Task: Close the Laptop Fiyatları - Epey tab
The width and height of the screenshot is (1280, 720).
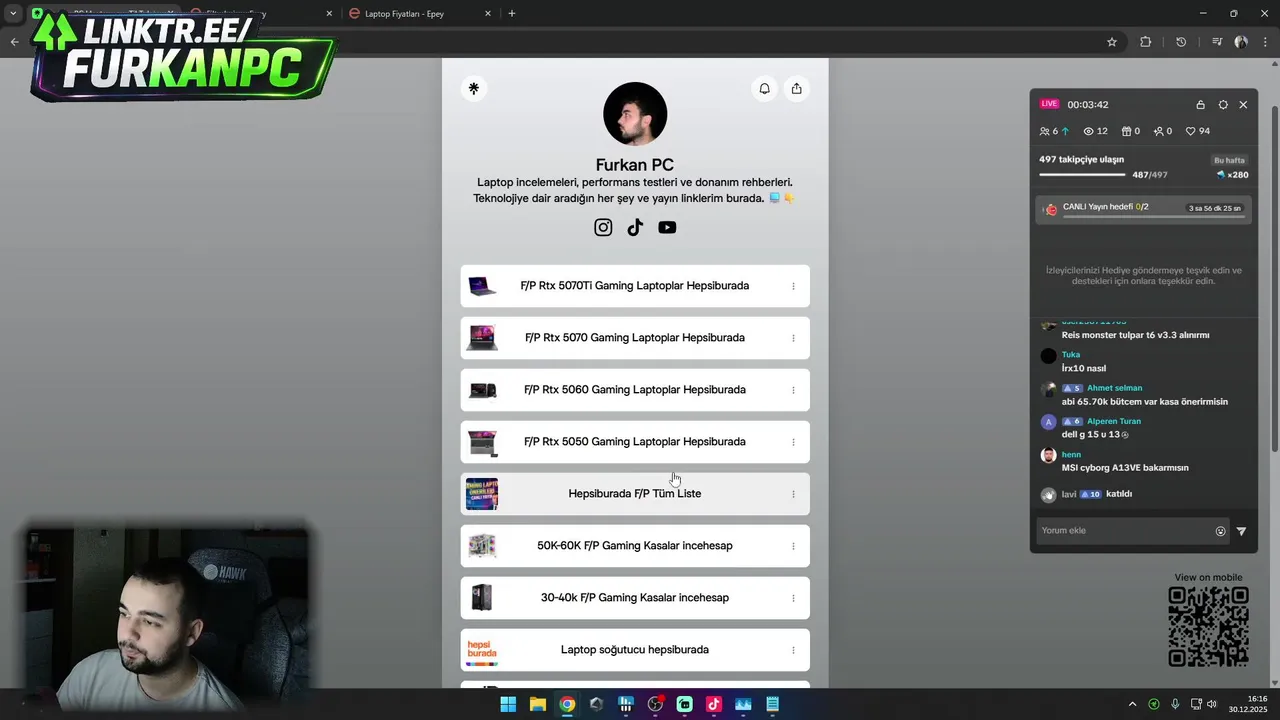Action: point(488,14)
